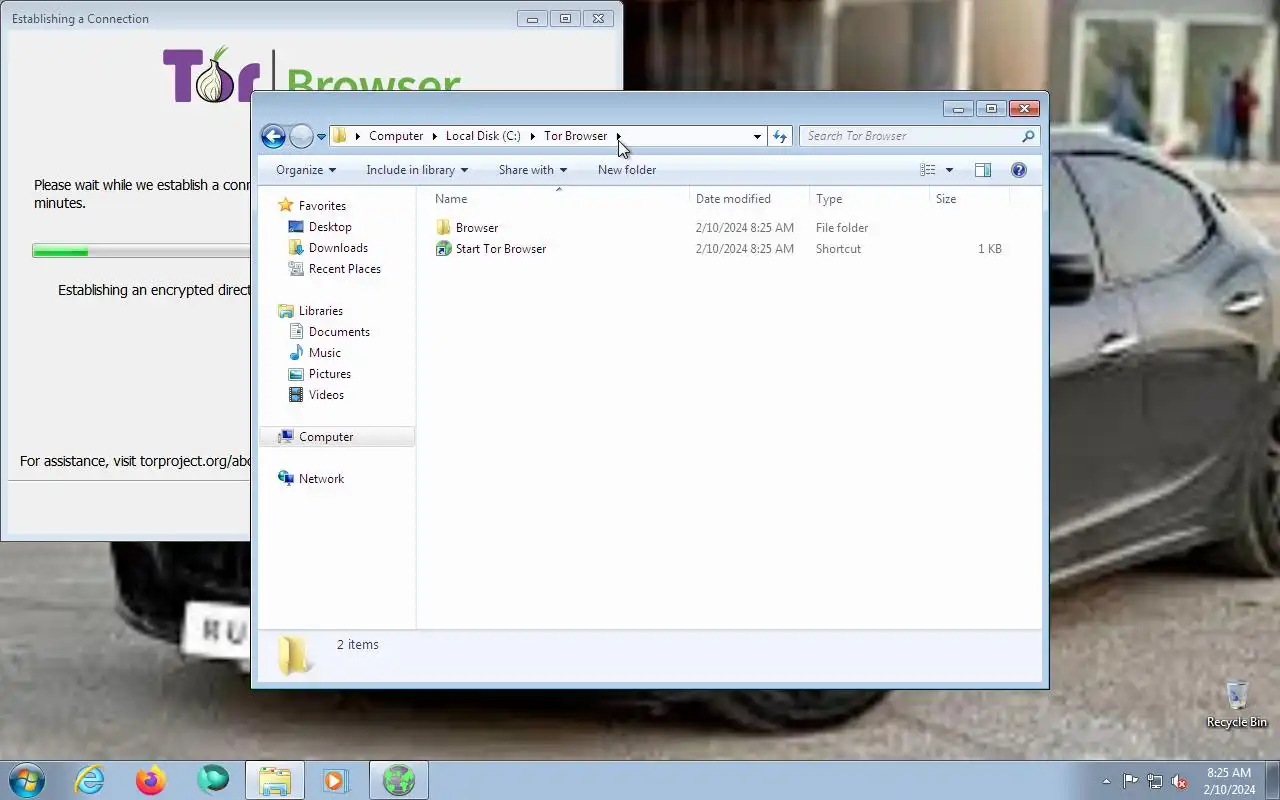Select Network in the navigation pane
This screenshot has width=1280, height=800.
[321, 479]
